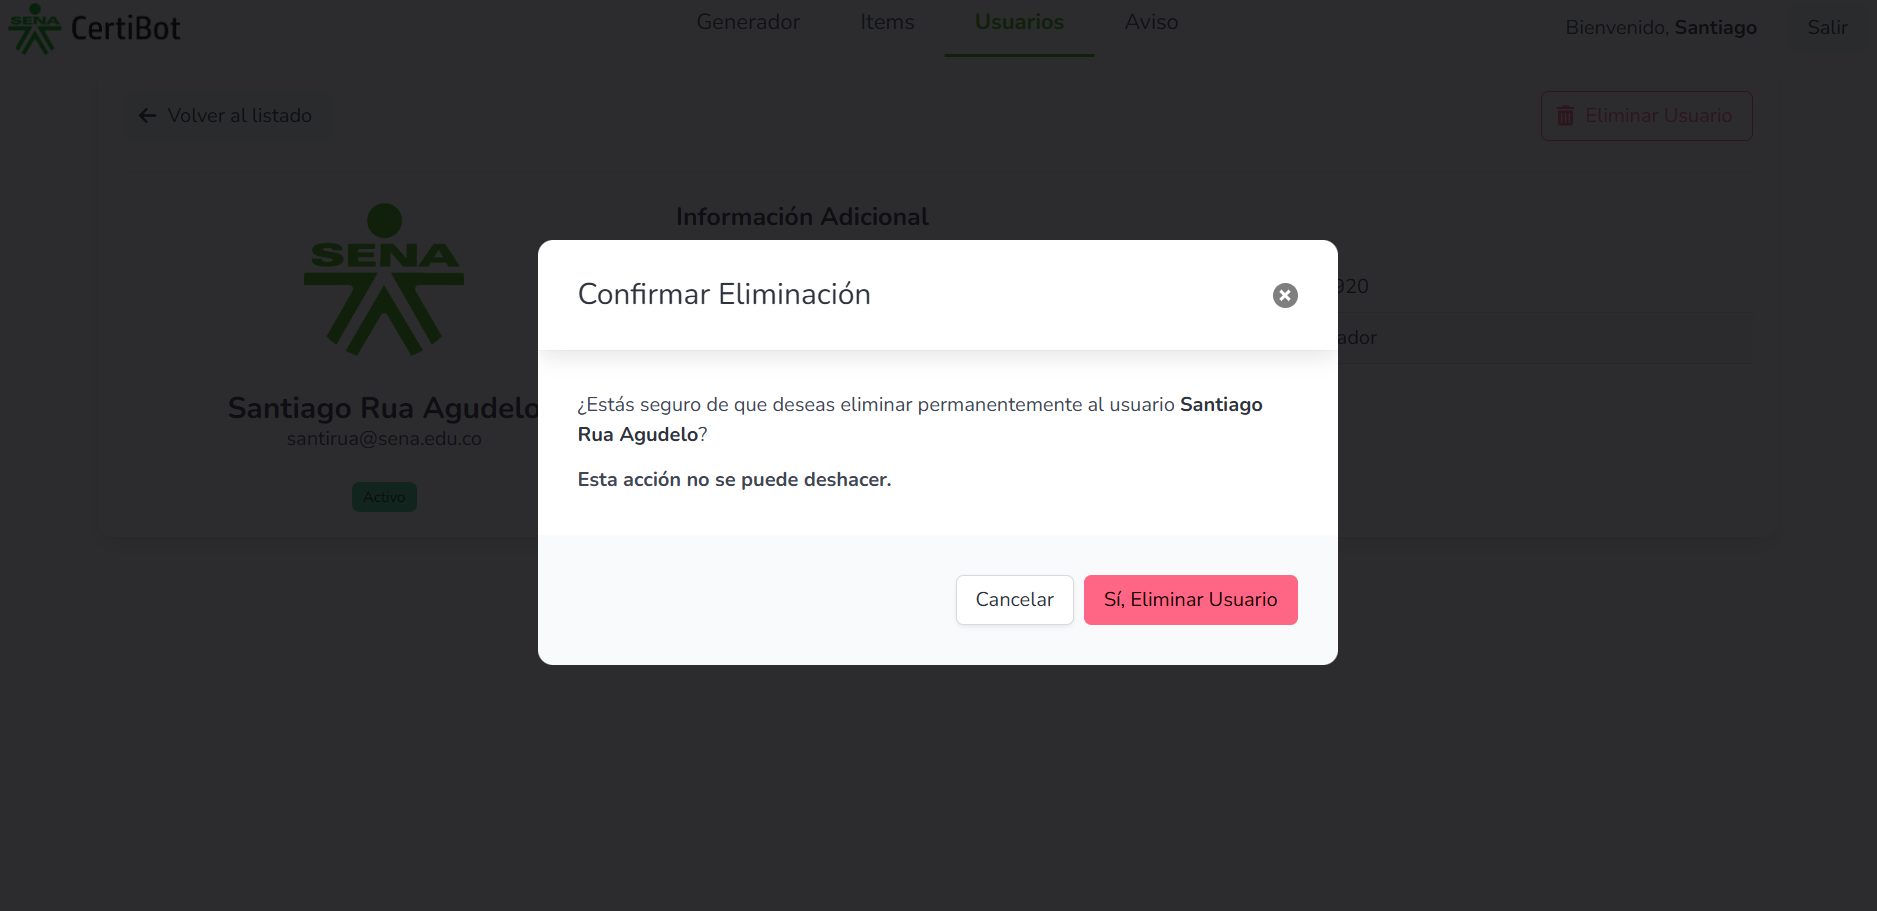
Task: Open the Generador tab
Action: click(x=748, y=22)
